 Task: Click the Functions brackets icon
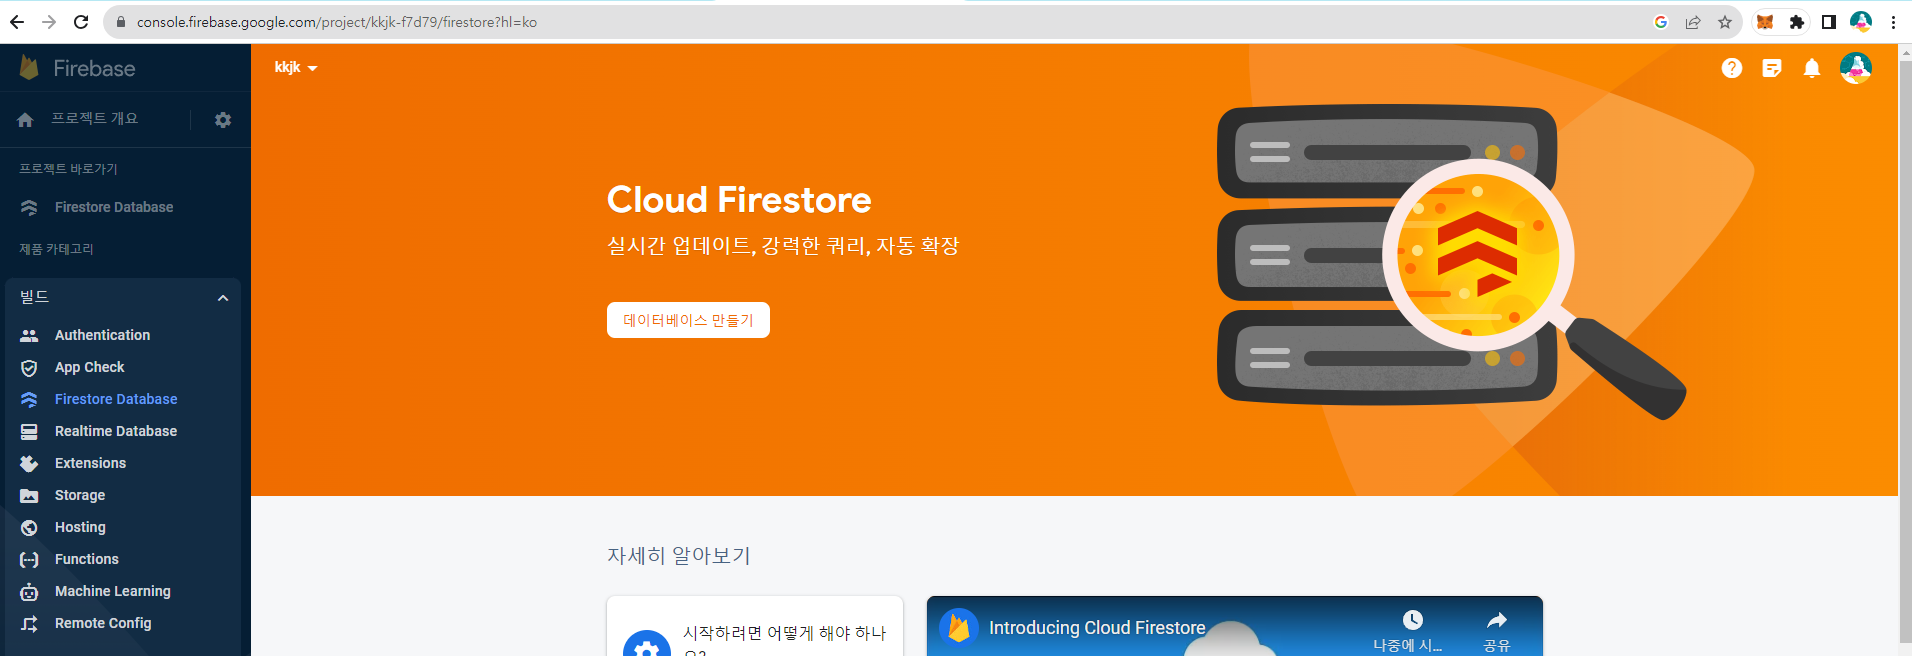(29, 559)
